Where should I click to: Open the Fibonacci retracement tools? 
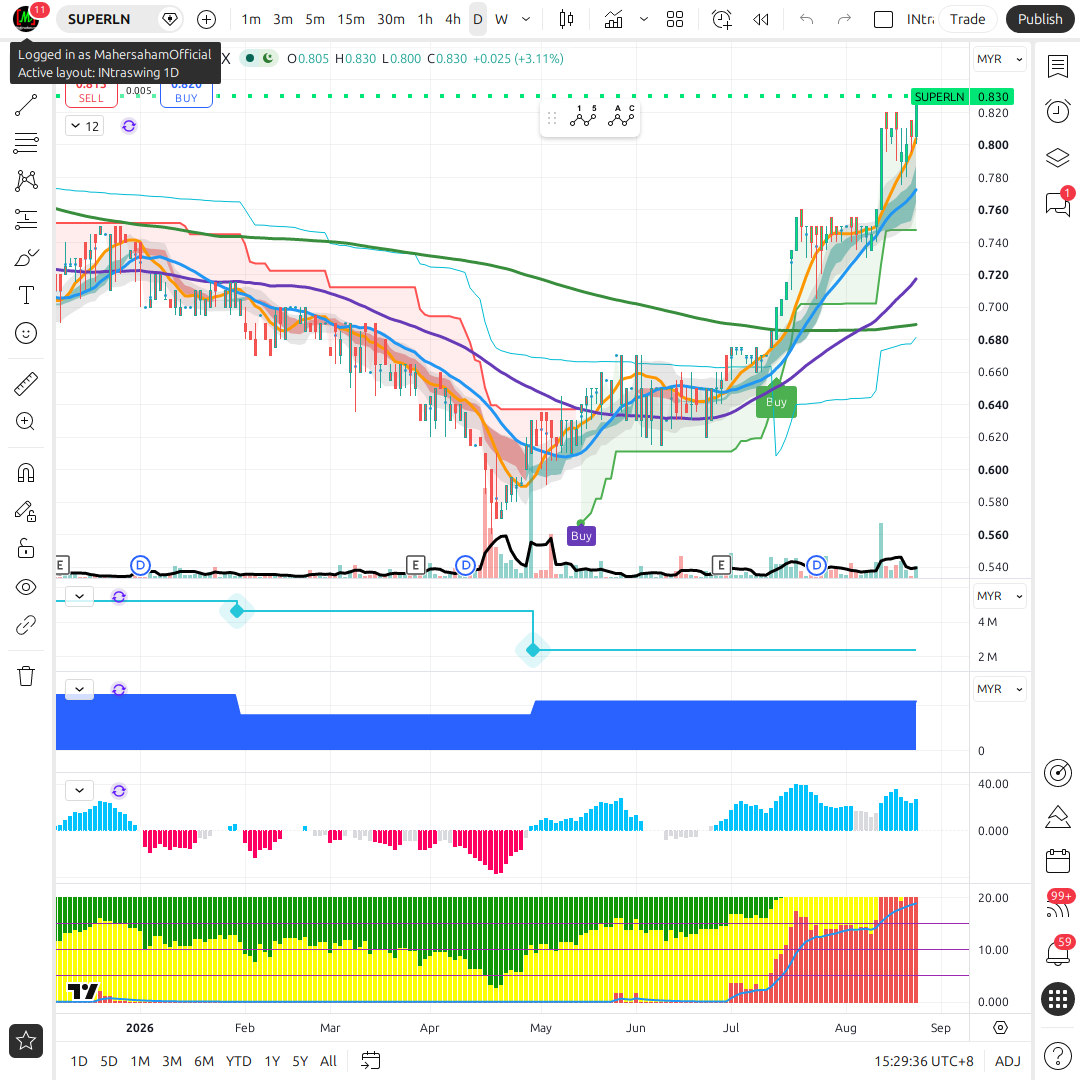point(25,143)
